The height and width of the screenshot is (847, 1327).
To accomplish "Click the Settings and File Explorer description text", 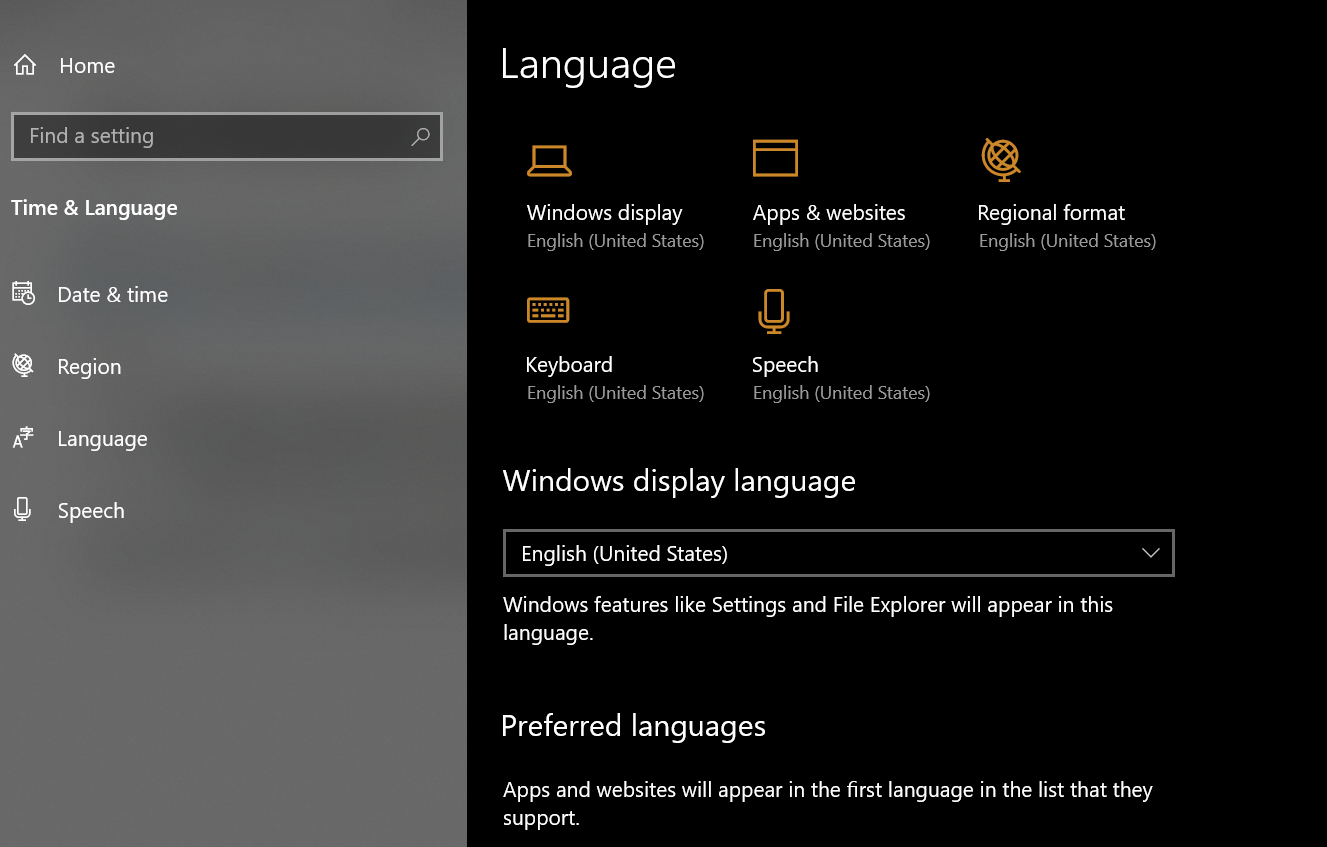I will (x=808, y=619).
